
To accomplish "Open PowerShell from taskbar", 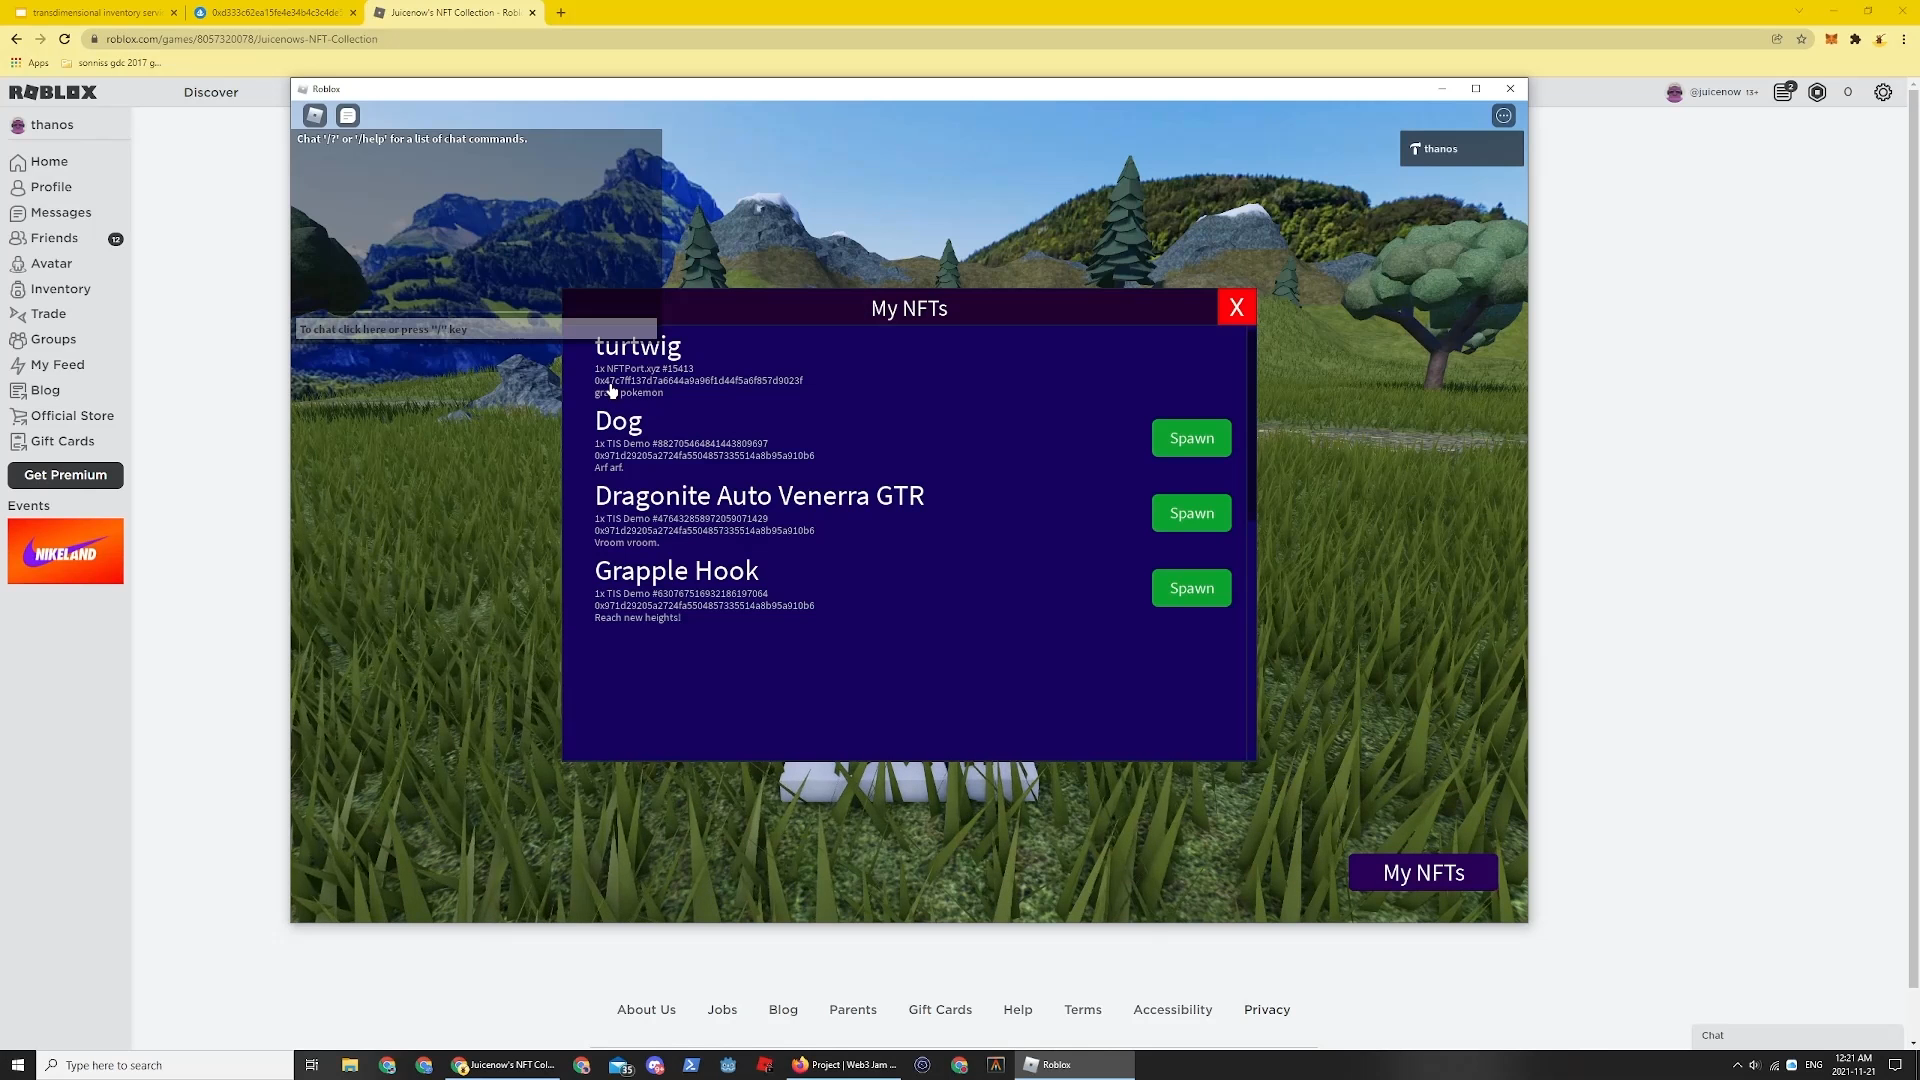I will (x=691, y=1065).
